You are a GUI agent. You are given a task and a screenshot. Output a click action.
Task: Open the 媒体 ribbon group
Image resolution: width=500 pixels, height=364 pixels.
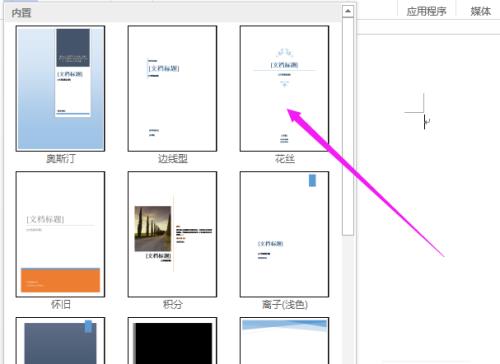tap(481, 11)
